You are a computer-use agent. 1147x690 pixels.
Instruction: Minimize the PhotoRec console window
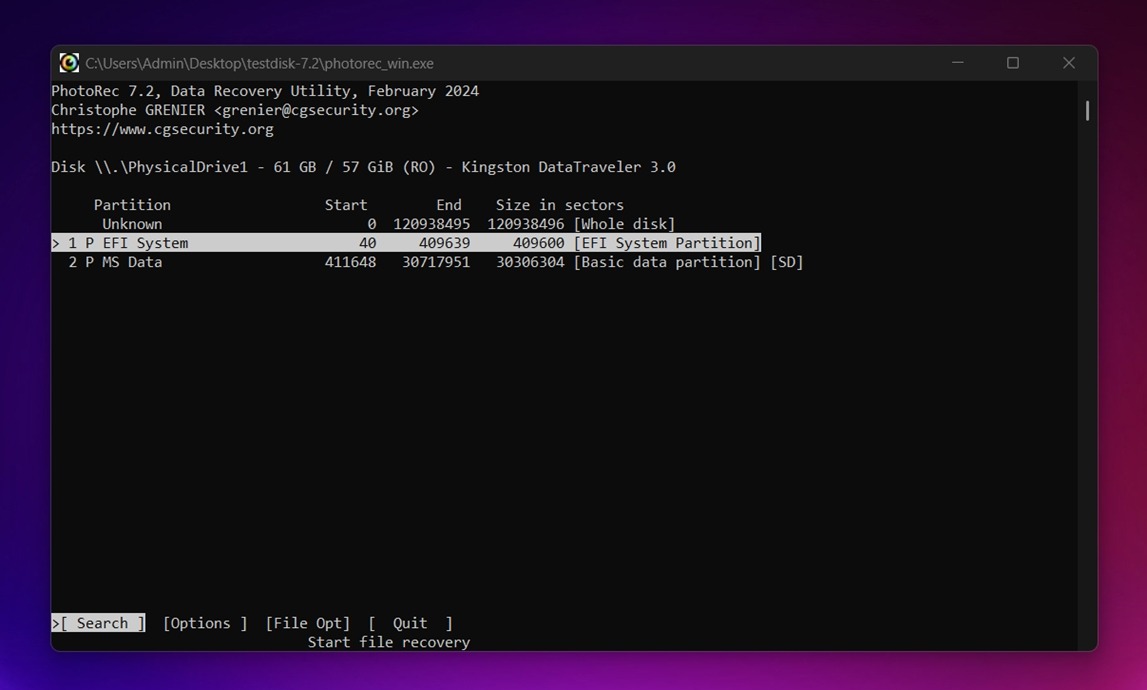coord(958,63)
